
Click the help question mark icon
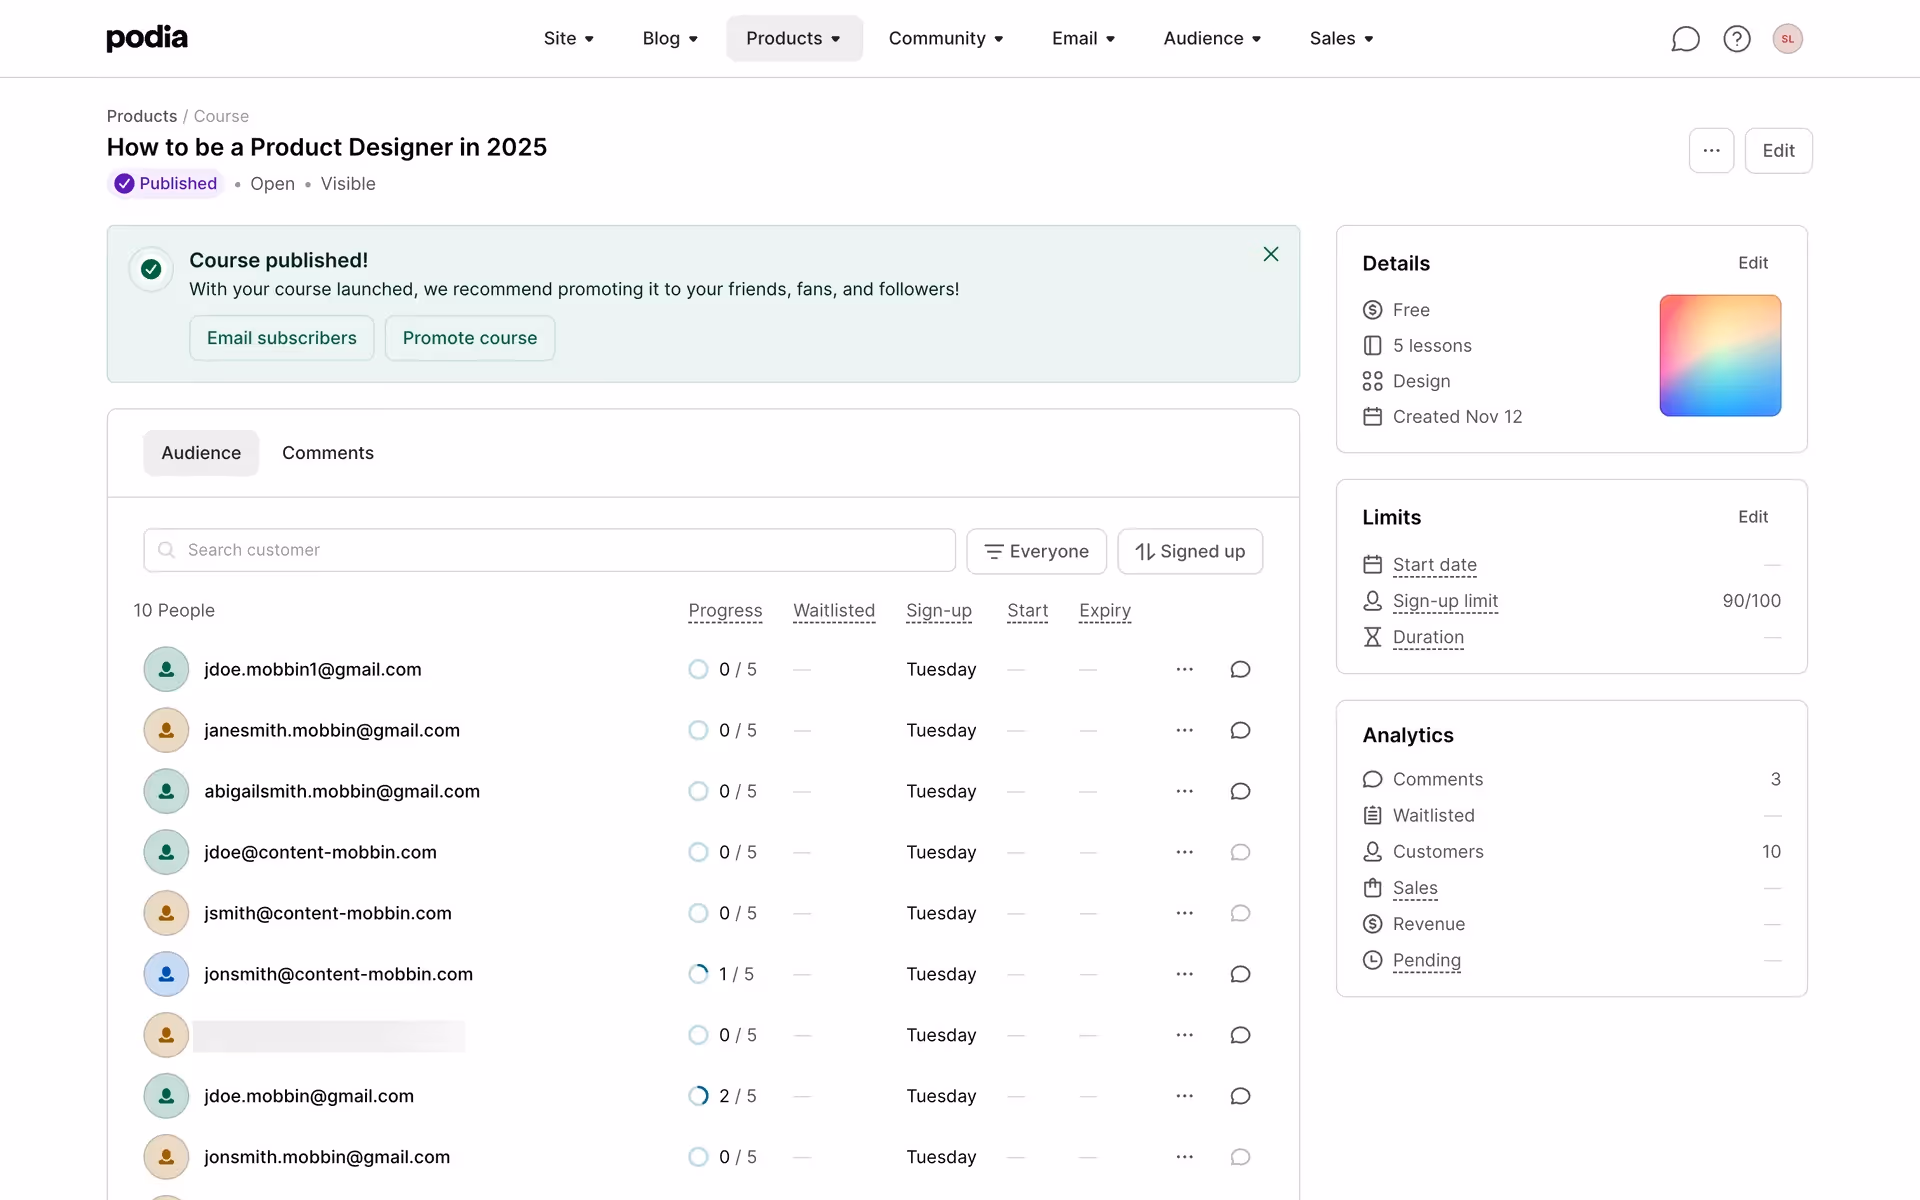1737,39
